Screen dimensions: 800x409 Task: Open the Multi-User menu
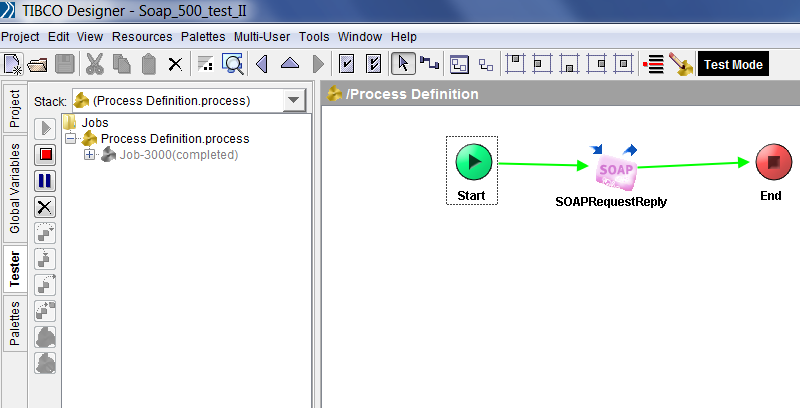(263, 36)
